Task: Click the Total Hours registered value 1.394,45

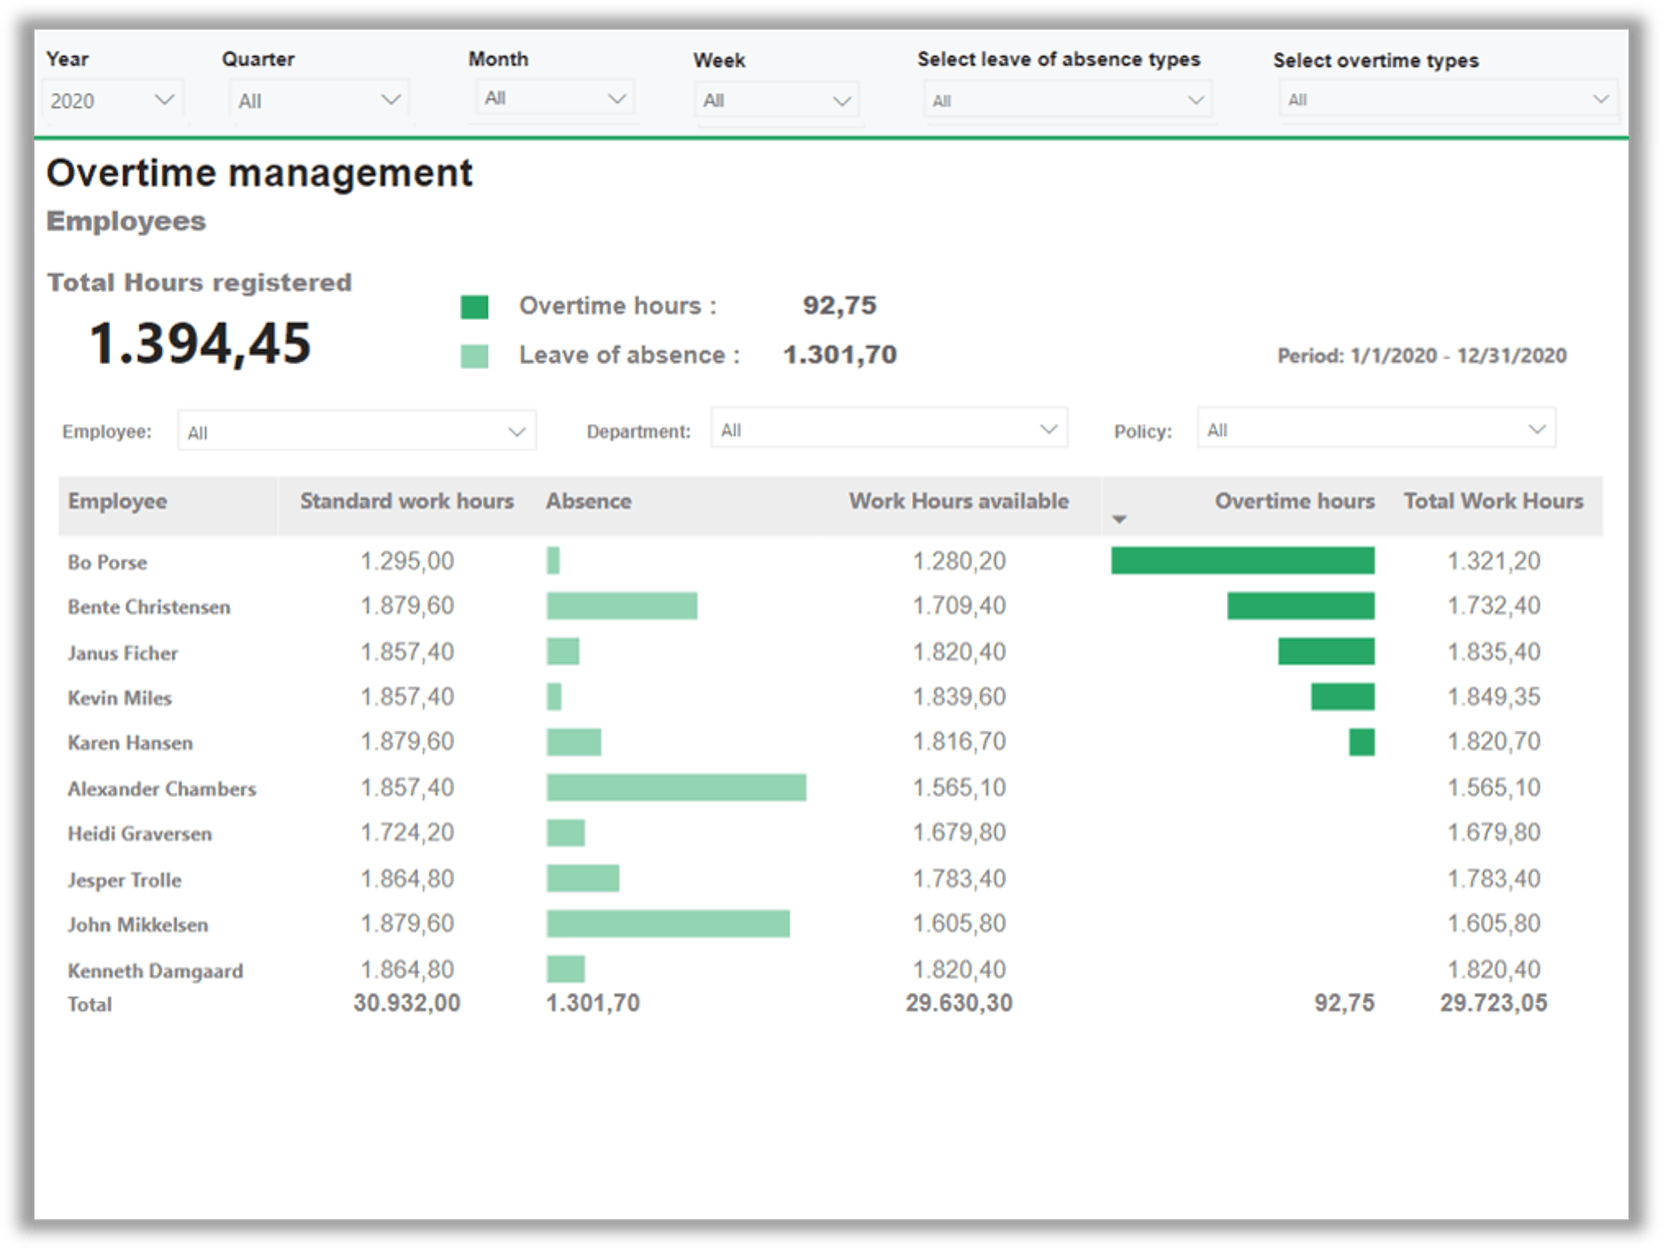Action: pyautogui.click(x=200, y=343)
